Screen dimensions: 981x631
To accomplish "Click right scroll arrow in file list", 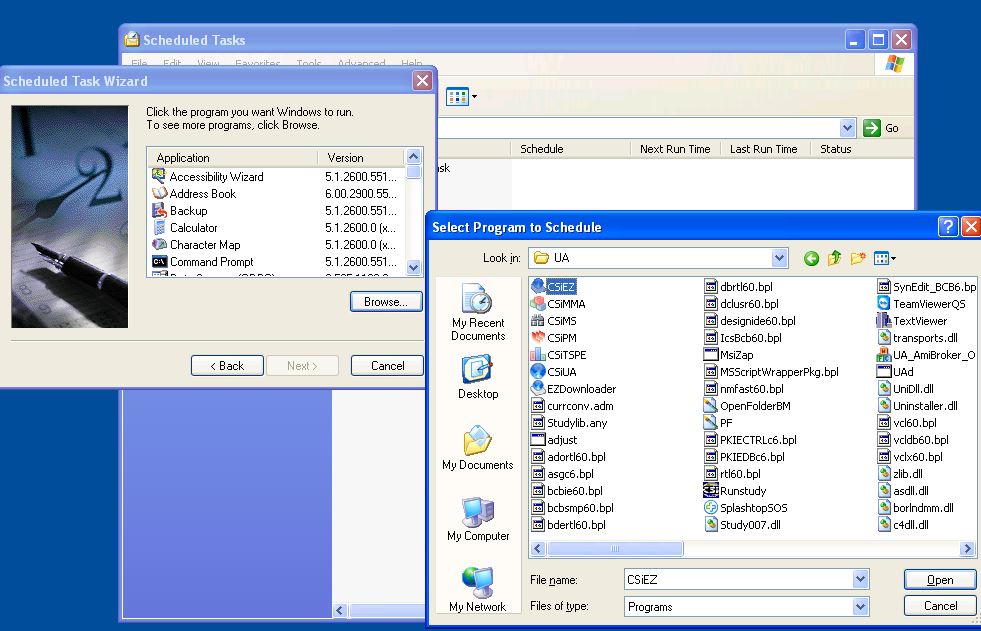I will tap(967, 548).
